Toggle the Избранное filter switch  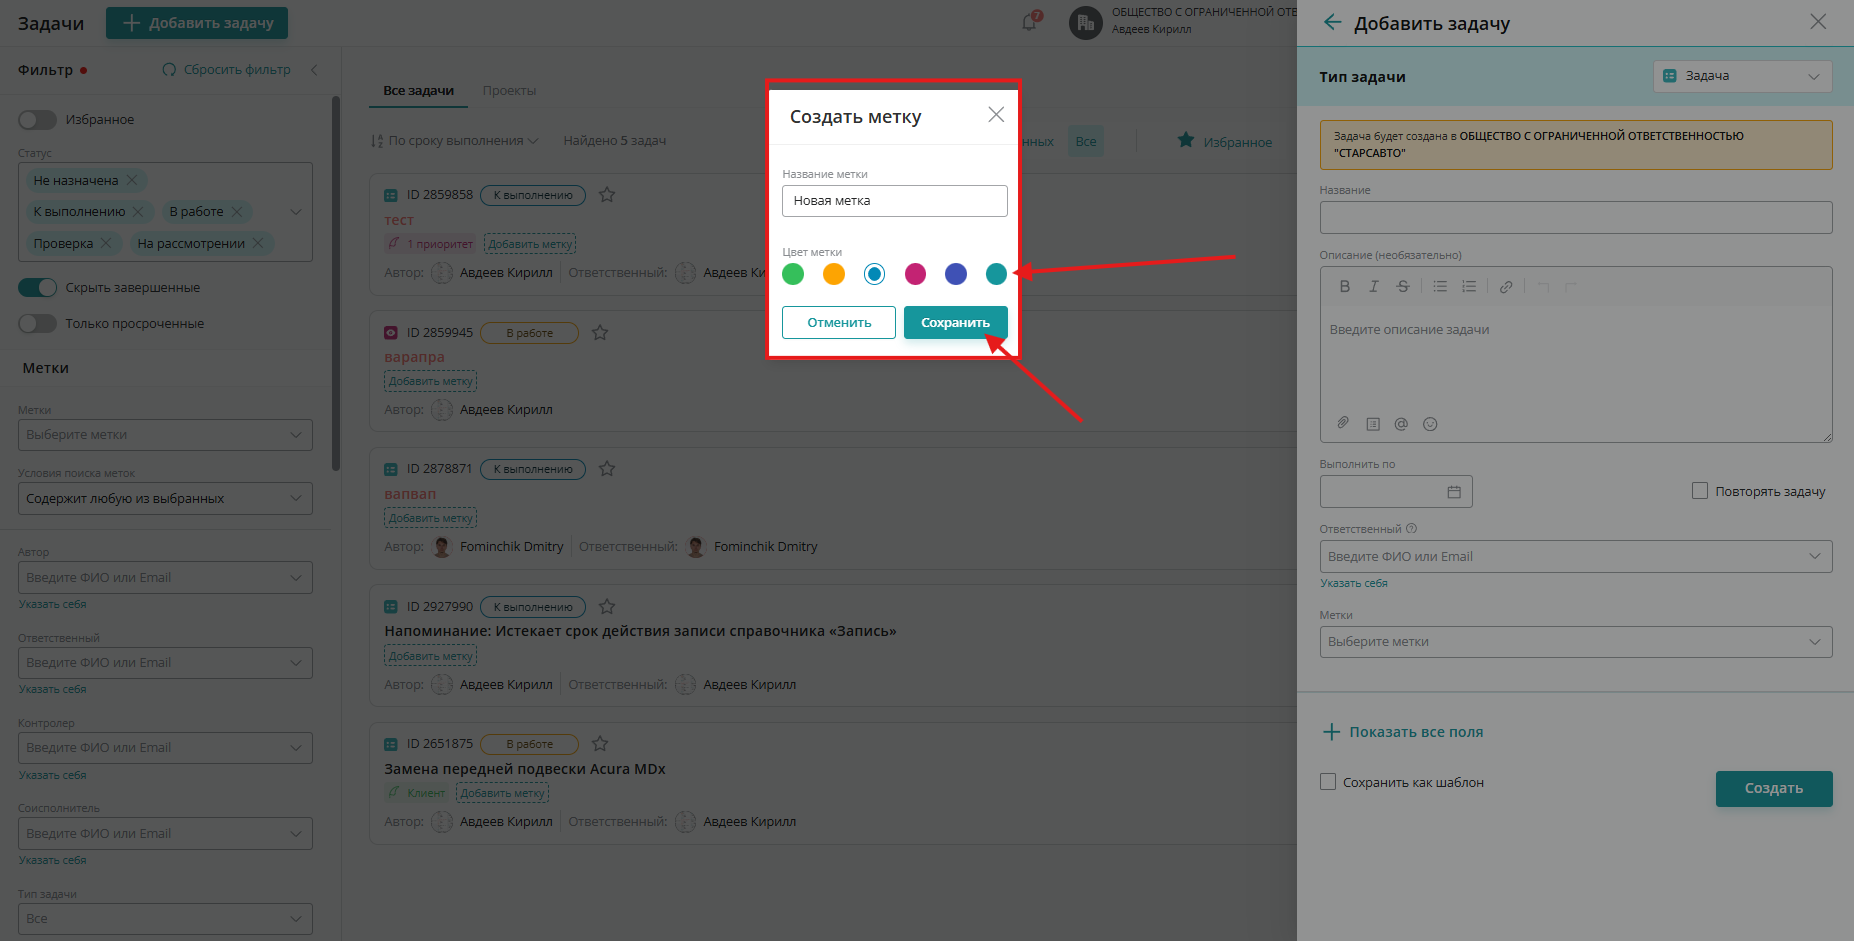coord(38,120)
